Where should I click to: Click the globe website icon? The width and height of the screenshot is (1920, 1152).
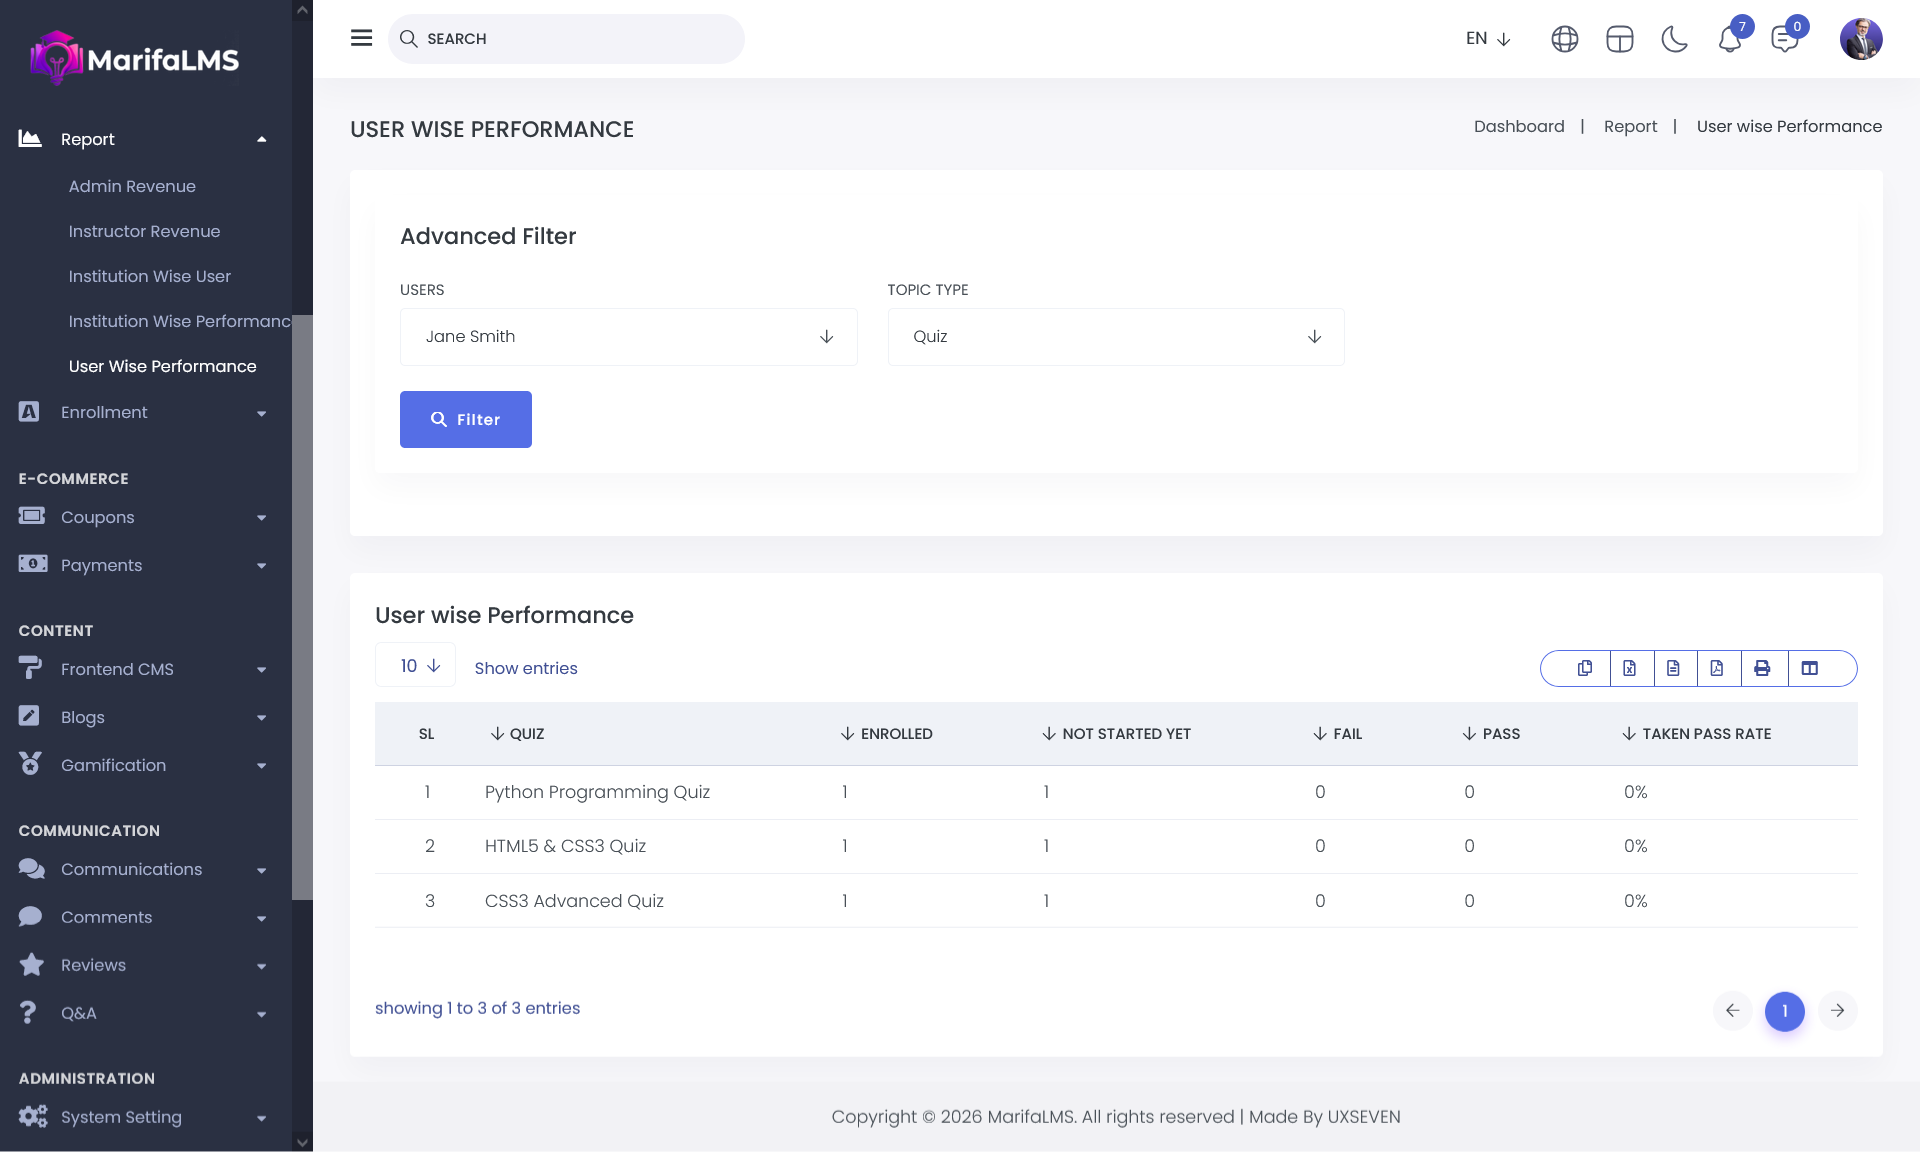pos(1565,39)
